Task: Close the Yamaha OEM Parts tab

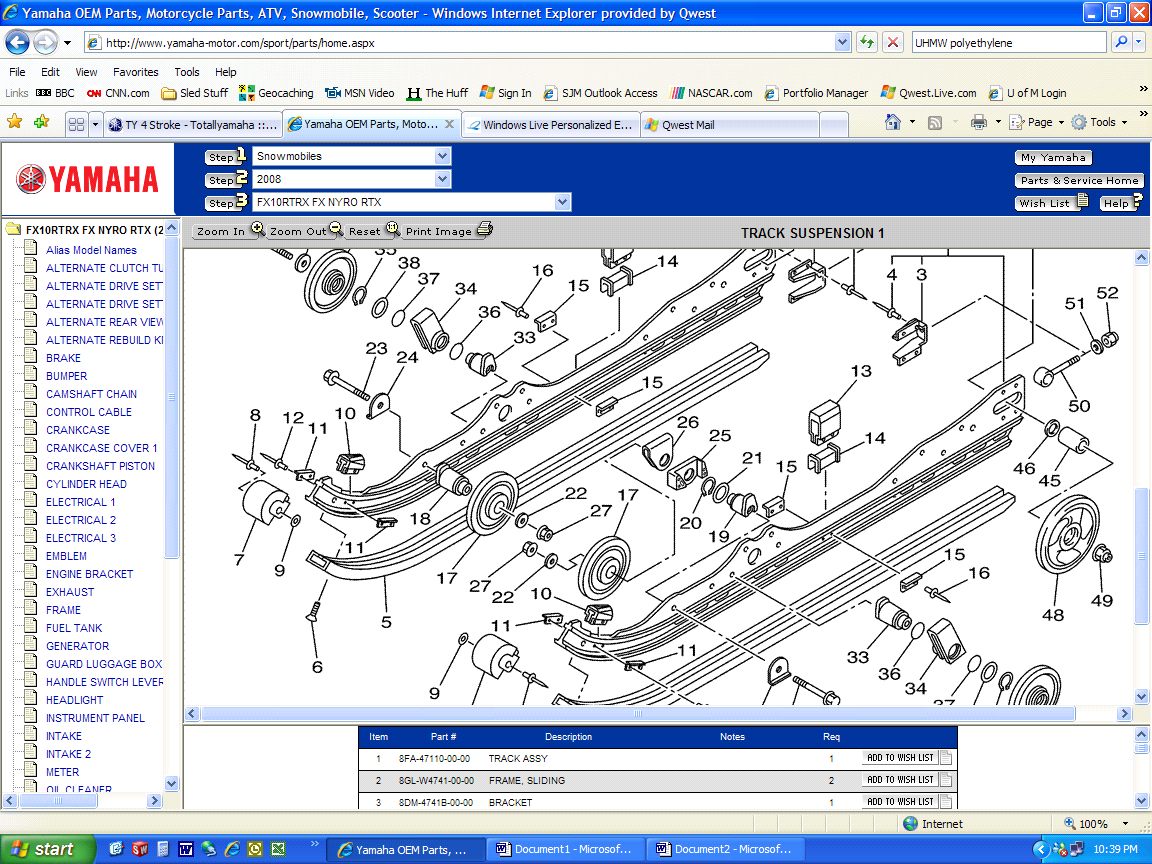Action: click(x=450, y=123)
